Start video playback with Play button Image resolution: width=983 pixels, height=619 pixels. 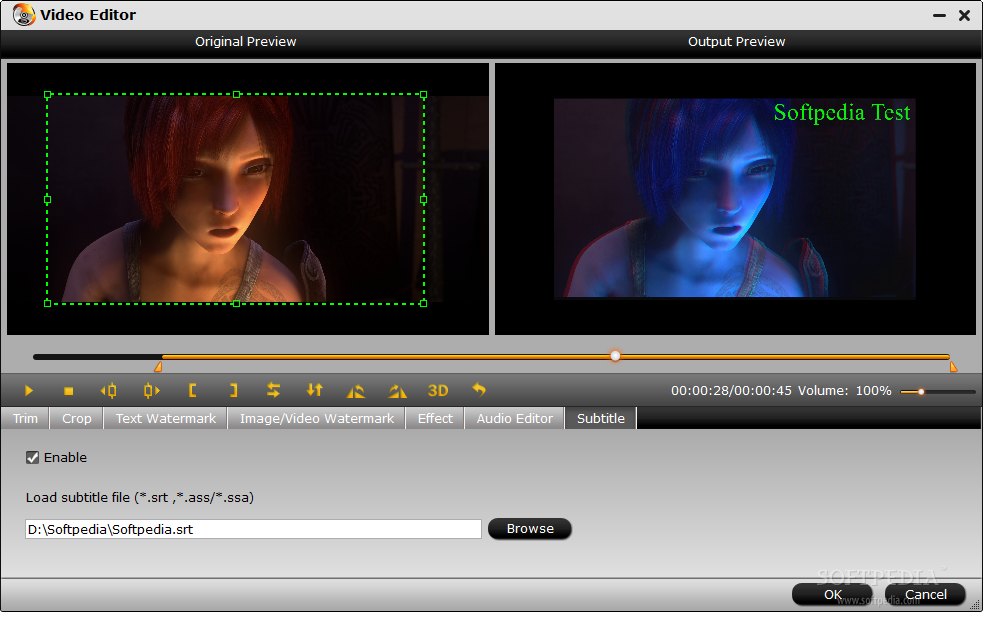(29, 391)
